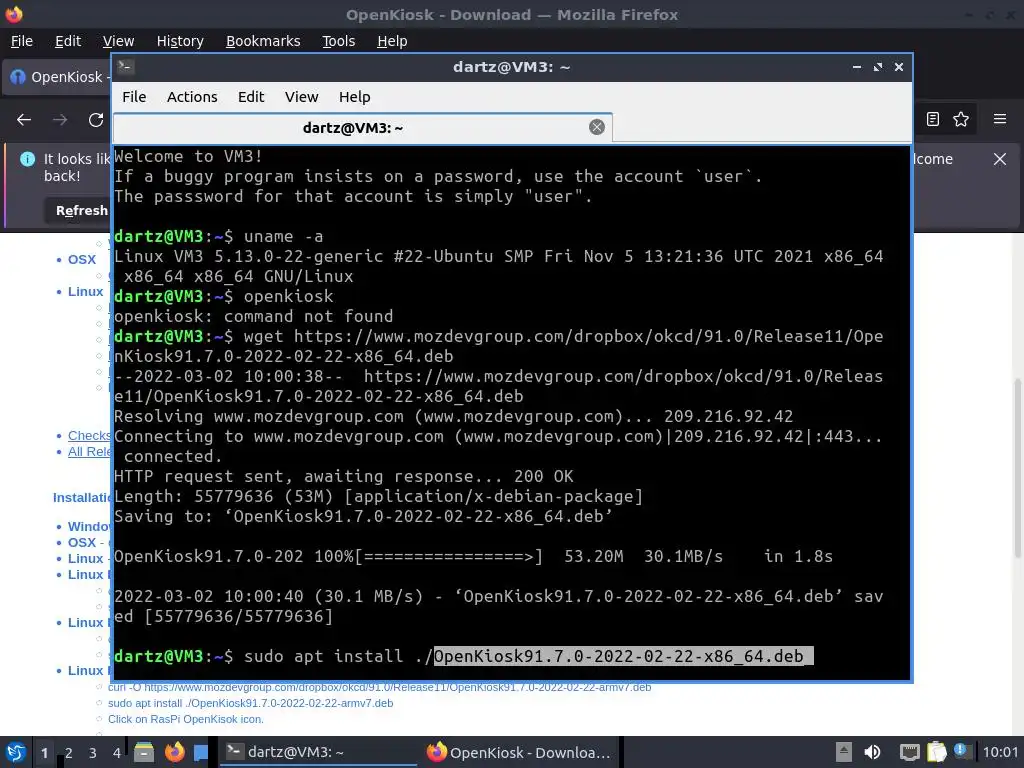The height and width of the screenshot is (768, 1024).
Task: Go forward in Firefox
Action: tap(60, 120)
